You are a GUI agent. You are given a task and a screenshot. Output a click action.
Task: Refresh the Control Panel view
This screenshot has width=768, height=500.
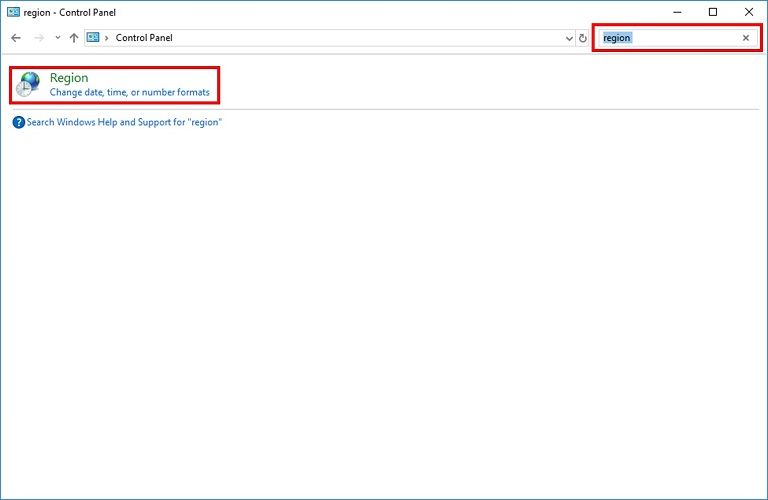[583, 38]
